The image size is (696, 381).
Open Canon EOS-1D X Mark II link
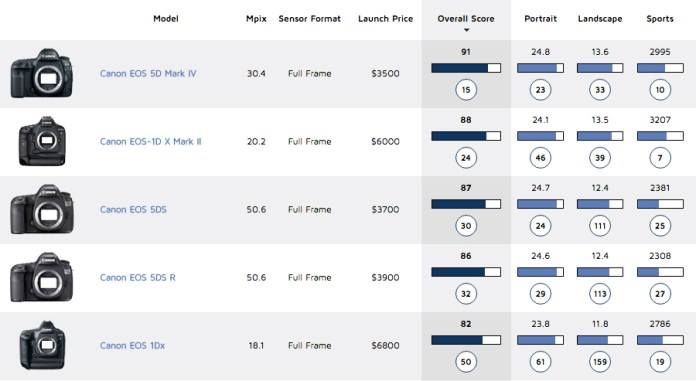(150, 141)
